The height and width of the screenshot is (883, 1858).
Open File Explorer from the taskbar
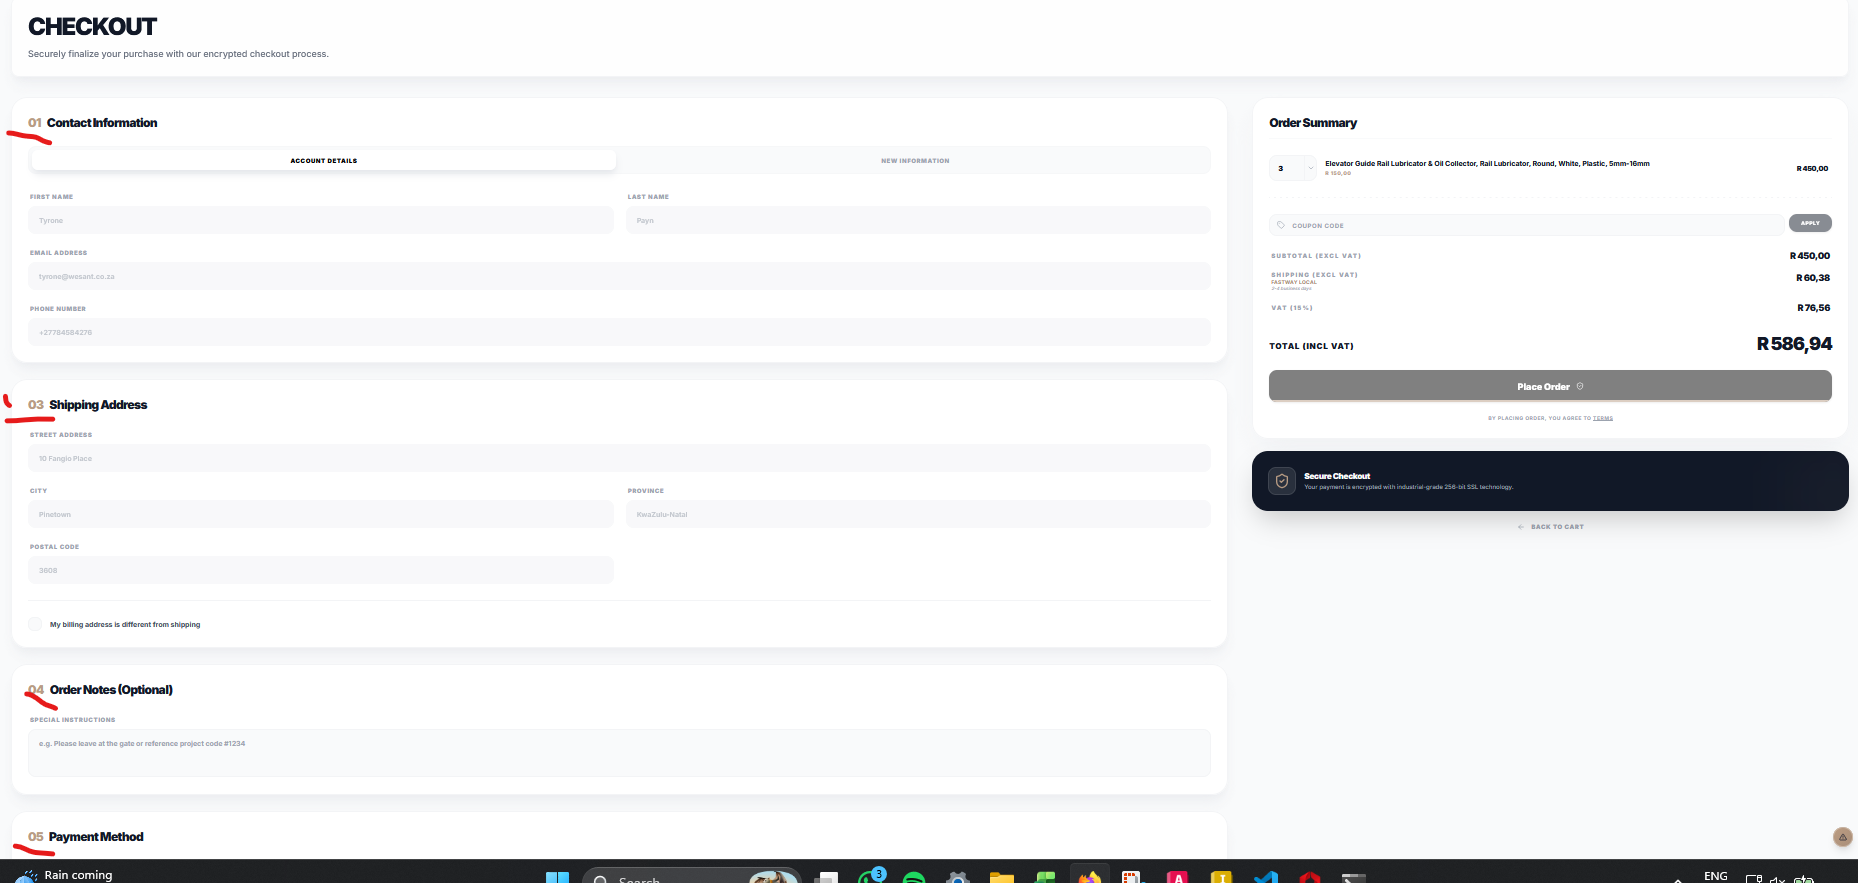(1001, 878)
